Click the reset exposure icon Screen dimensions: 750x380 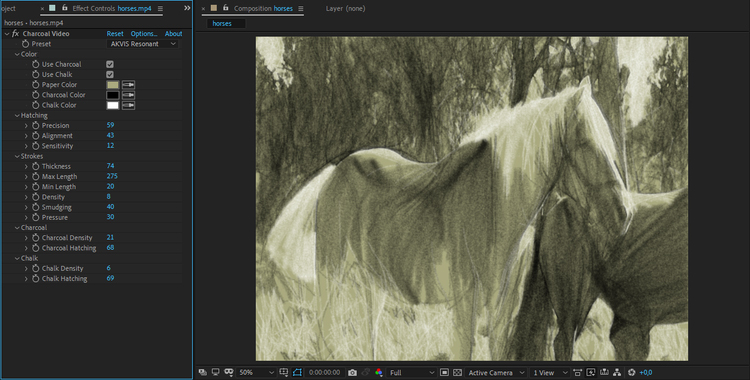click(631, 372)
